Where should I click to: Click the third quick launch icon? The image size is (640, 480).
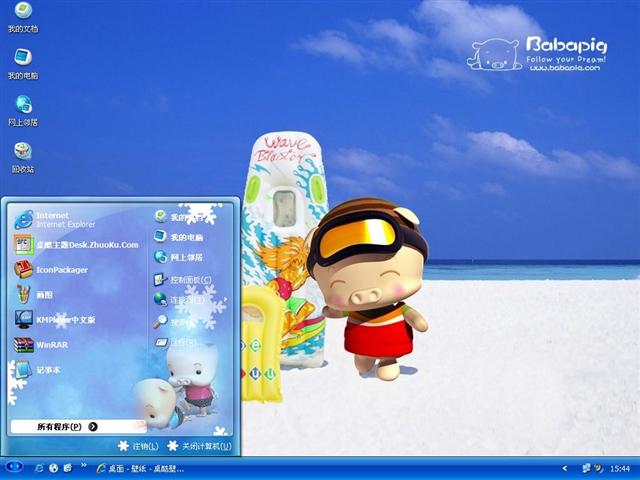[68, 468]
